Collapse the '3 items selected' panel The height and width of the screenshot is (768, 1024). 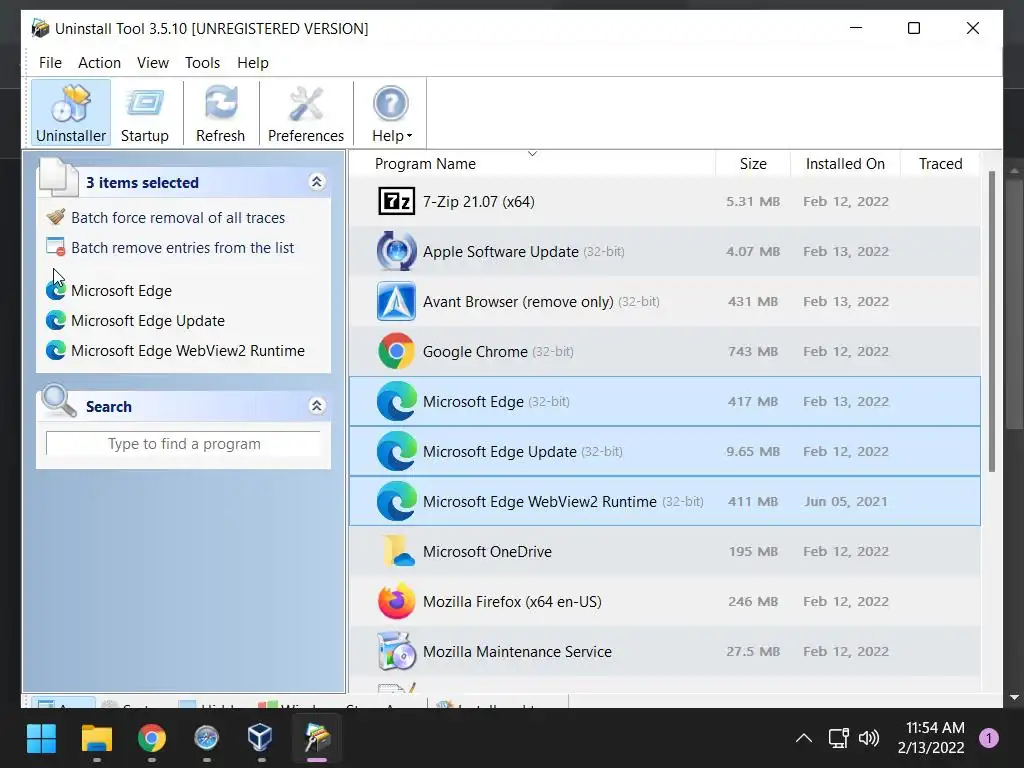tap(317, 182)
